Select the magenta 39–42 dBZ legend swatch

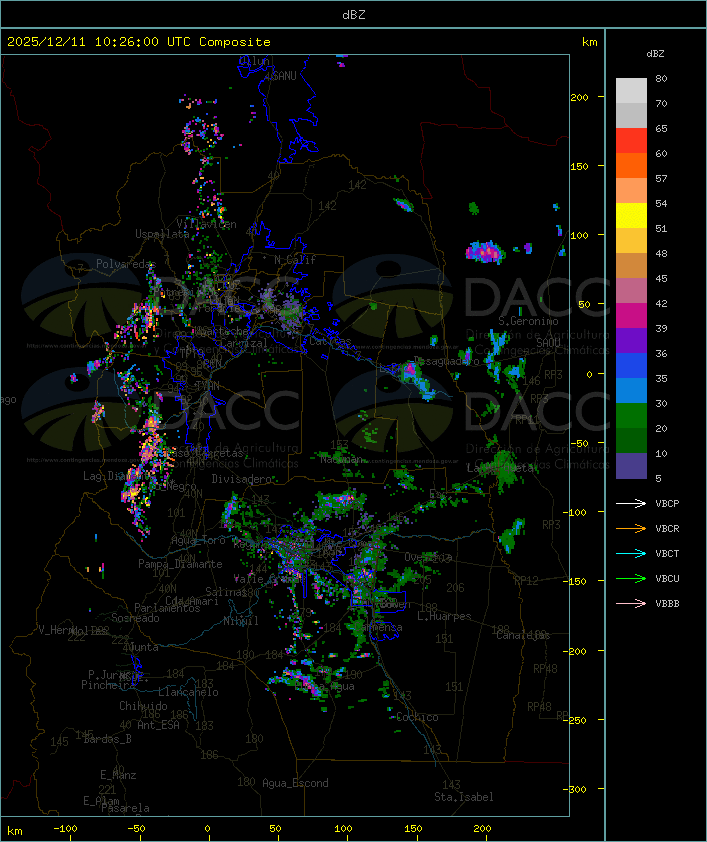[631, 316]
